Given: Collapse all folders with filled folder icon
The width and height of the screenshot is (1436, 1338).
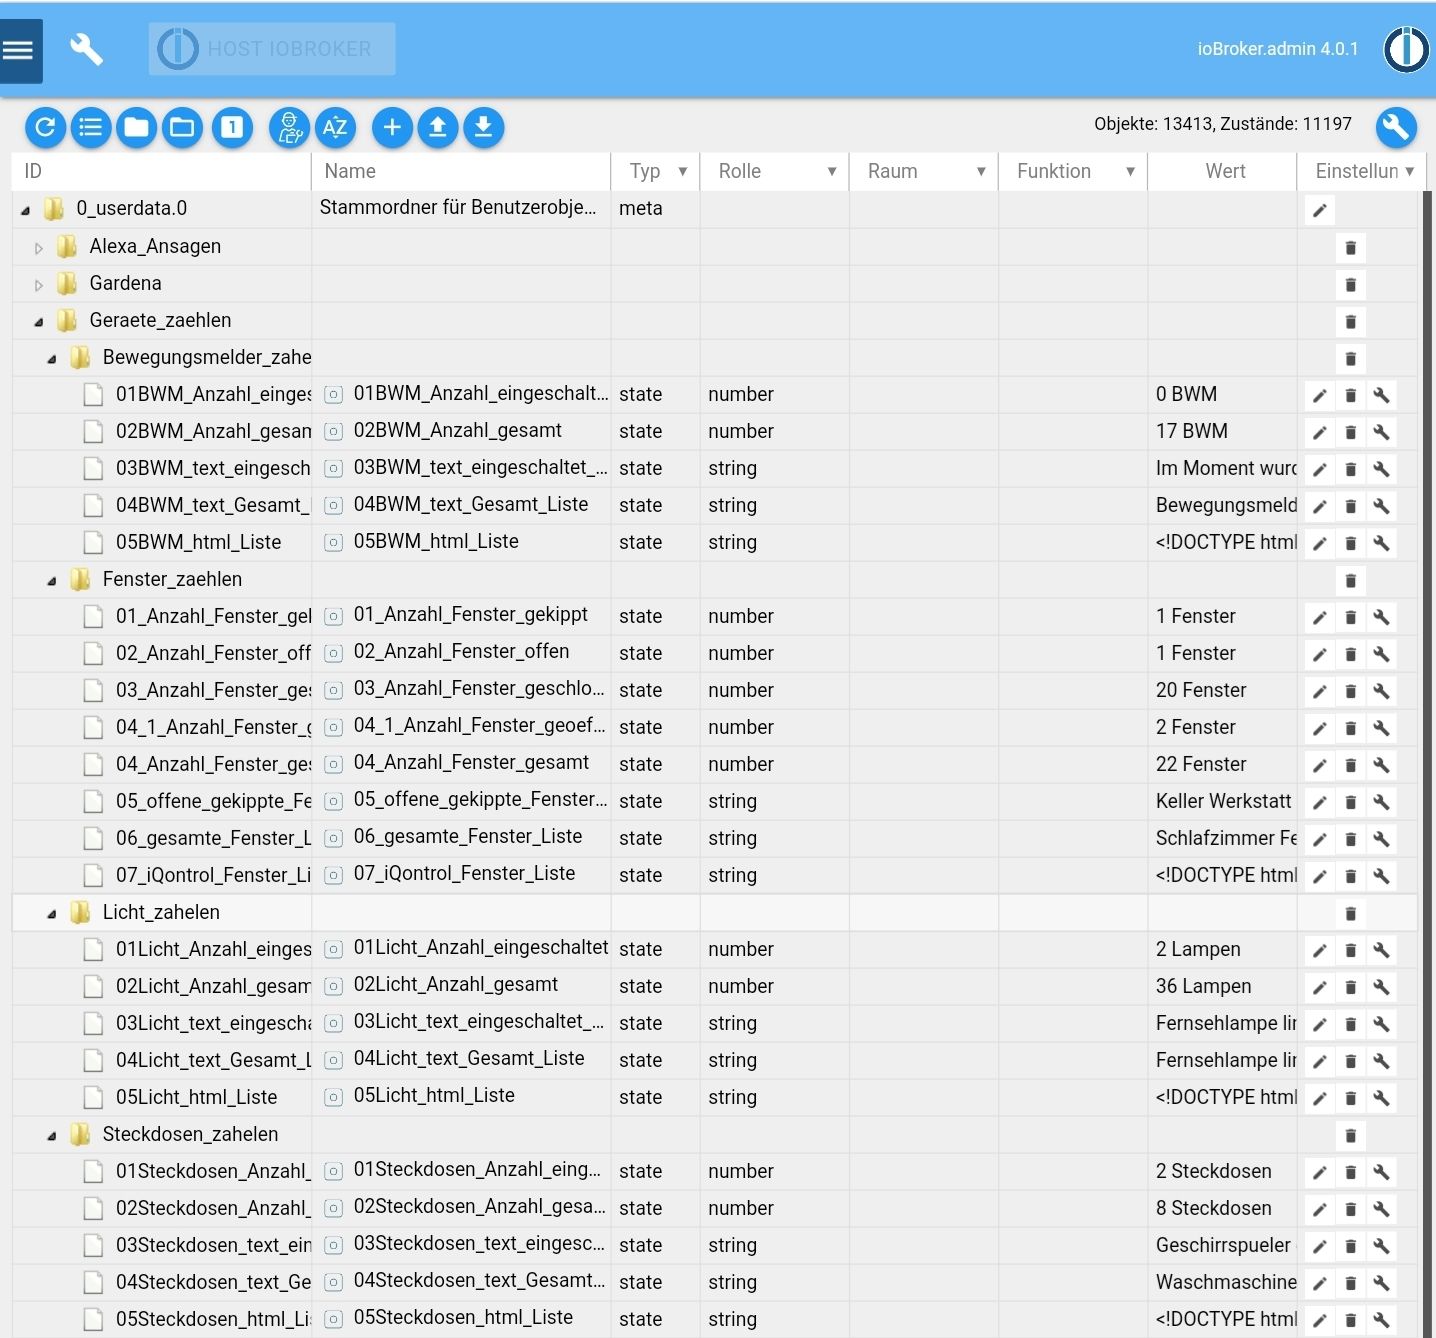Looking at the screenshot, I should coord(137,127).
